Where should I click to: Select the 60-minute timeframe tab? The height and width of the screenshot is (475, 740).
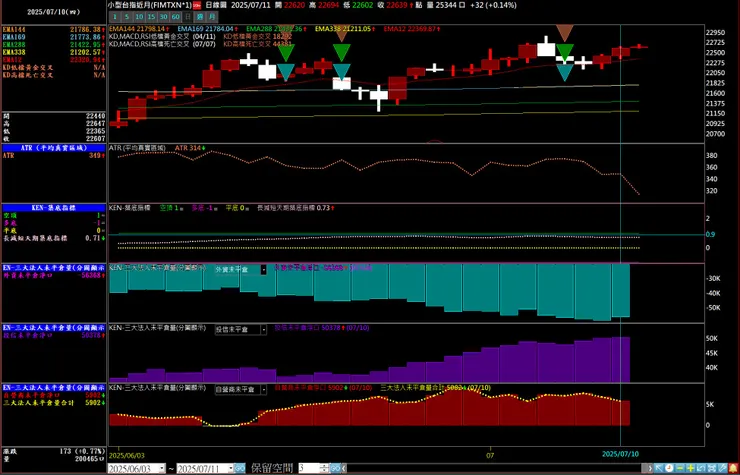pyautogui.click(x=176, y=17)
